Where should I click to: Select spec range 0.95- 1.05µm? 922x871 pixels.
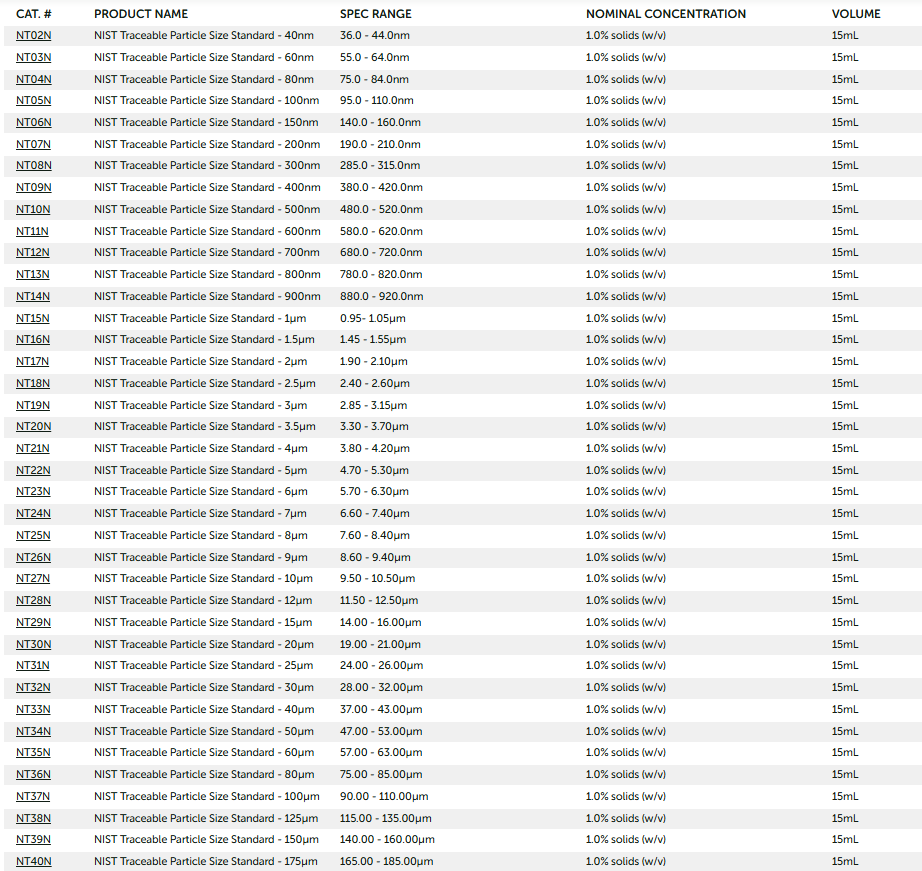coord(373,318)
